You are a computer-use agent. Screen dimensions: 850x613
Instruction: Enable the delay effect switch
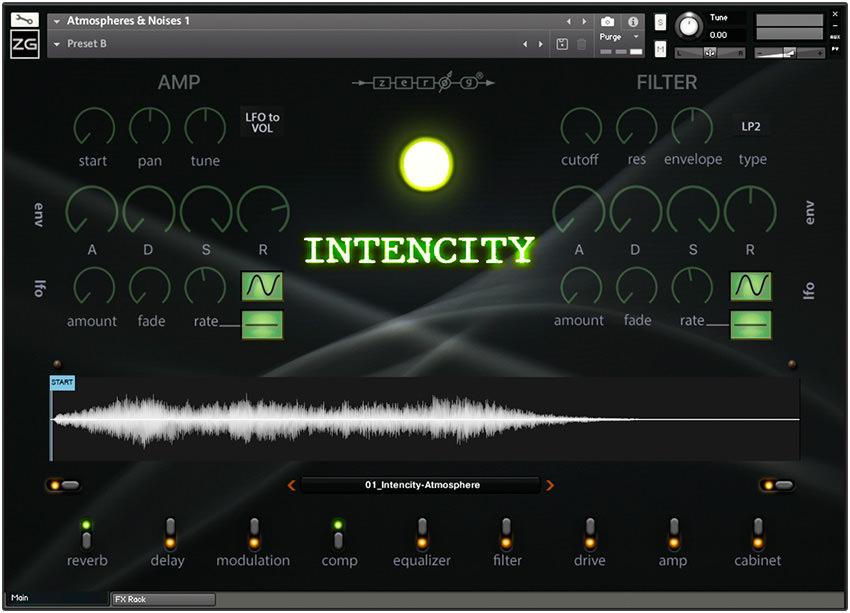(x=171, y=533)
